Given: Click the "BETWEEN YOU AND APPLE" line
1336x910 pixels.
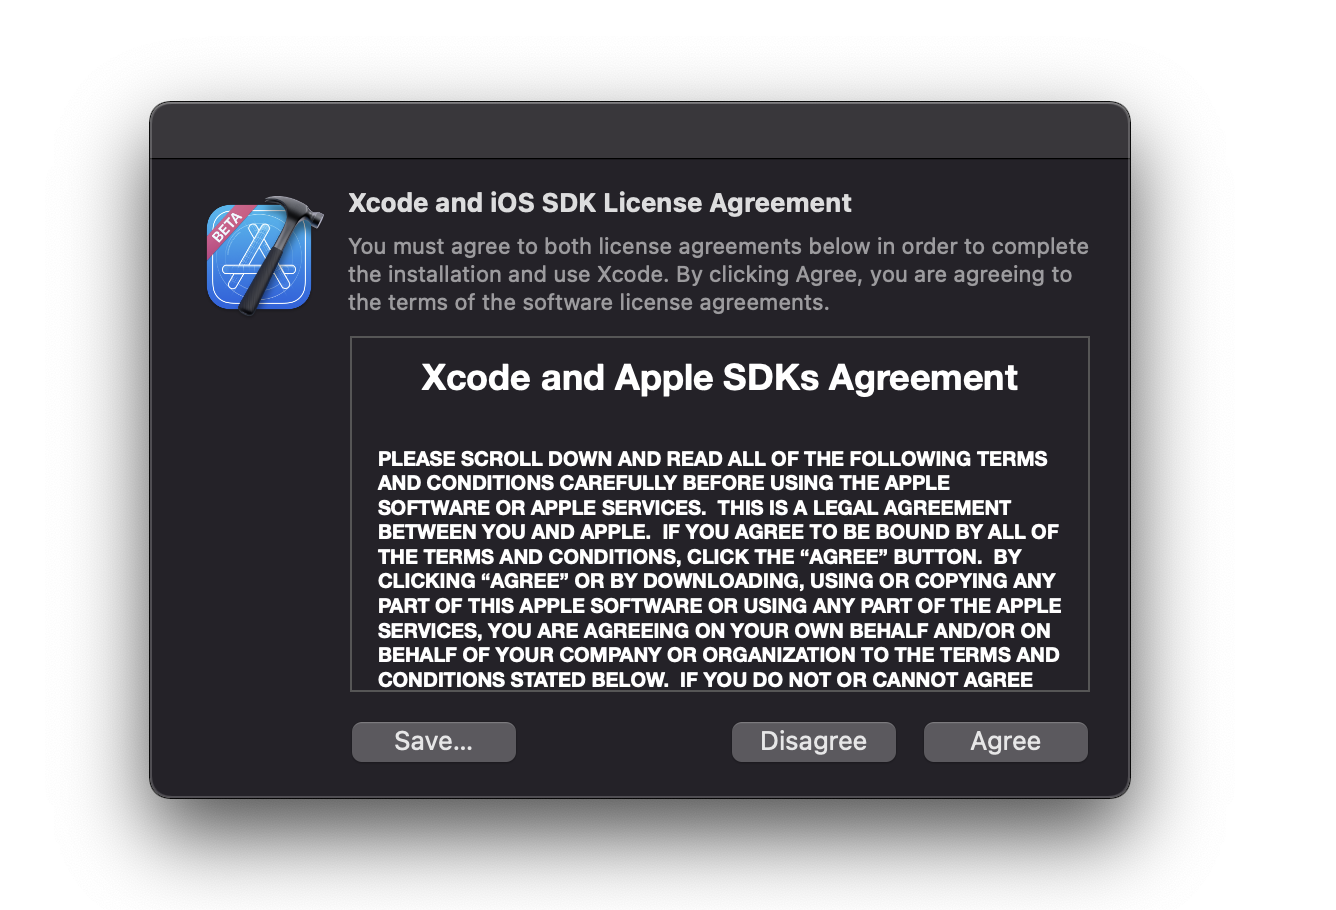Looking at the screenshot, I should click(717, 532).
